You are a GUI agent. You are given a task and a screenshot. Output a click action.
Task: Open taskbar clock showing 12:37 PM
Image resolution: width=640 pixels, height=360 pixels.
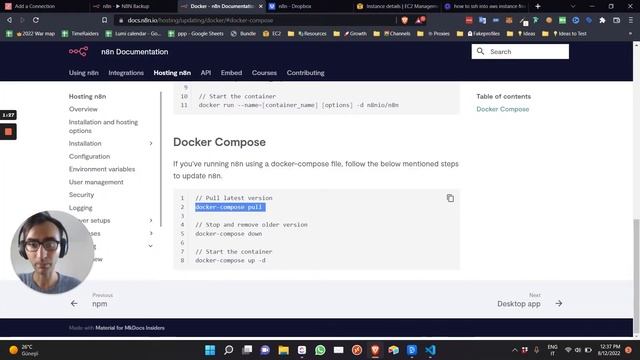[609, 350]
